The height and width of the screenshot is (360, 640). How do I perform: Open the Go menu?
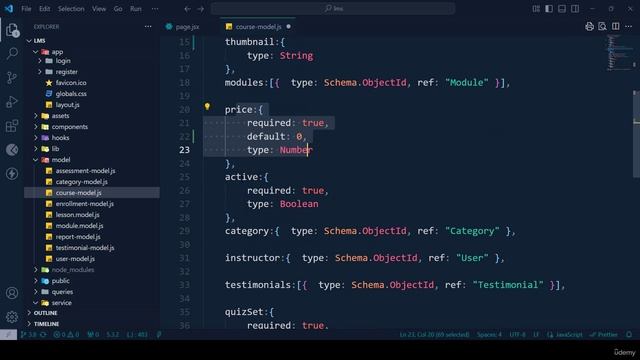[118, 9]
